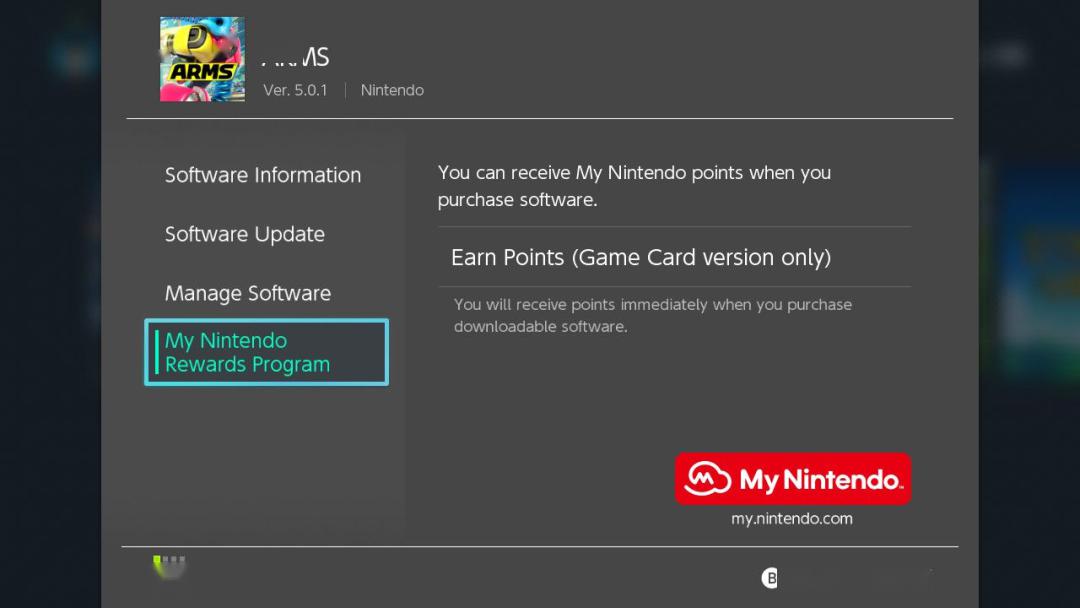Click the my.nintendo.com web address

[x=792, y=519]
